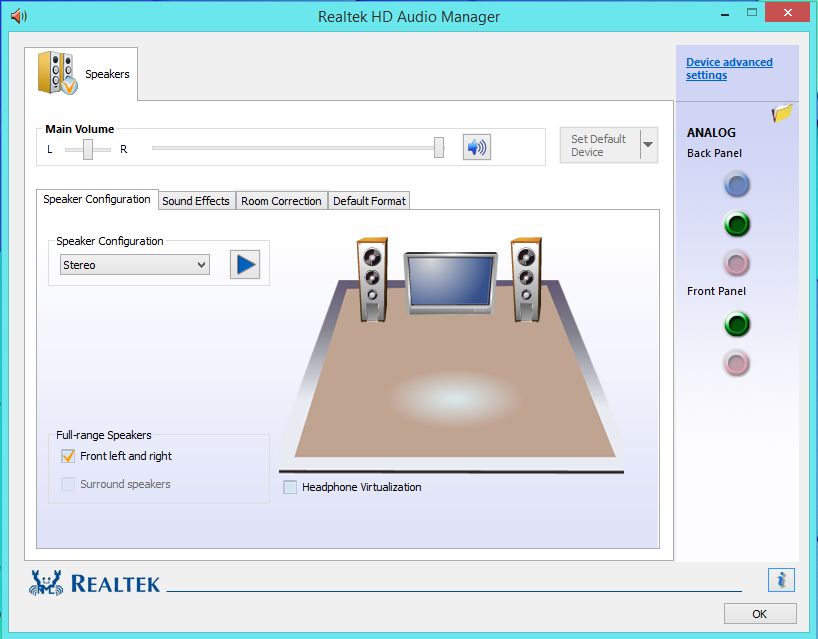Uncheck Front left and right full-range speakers
The width and height of the screenshot is (818, 639).
click(x=68, y=456)
